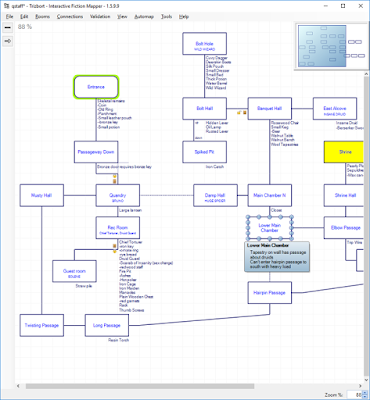This screenshot has height=400, width=370.
Task: Select the yellow Shrine room
Action: [x=344, y=152]
